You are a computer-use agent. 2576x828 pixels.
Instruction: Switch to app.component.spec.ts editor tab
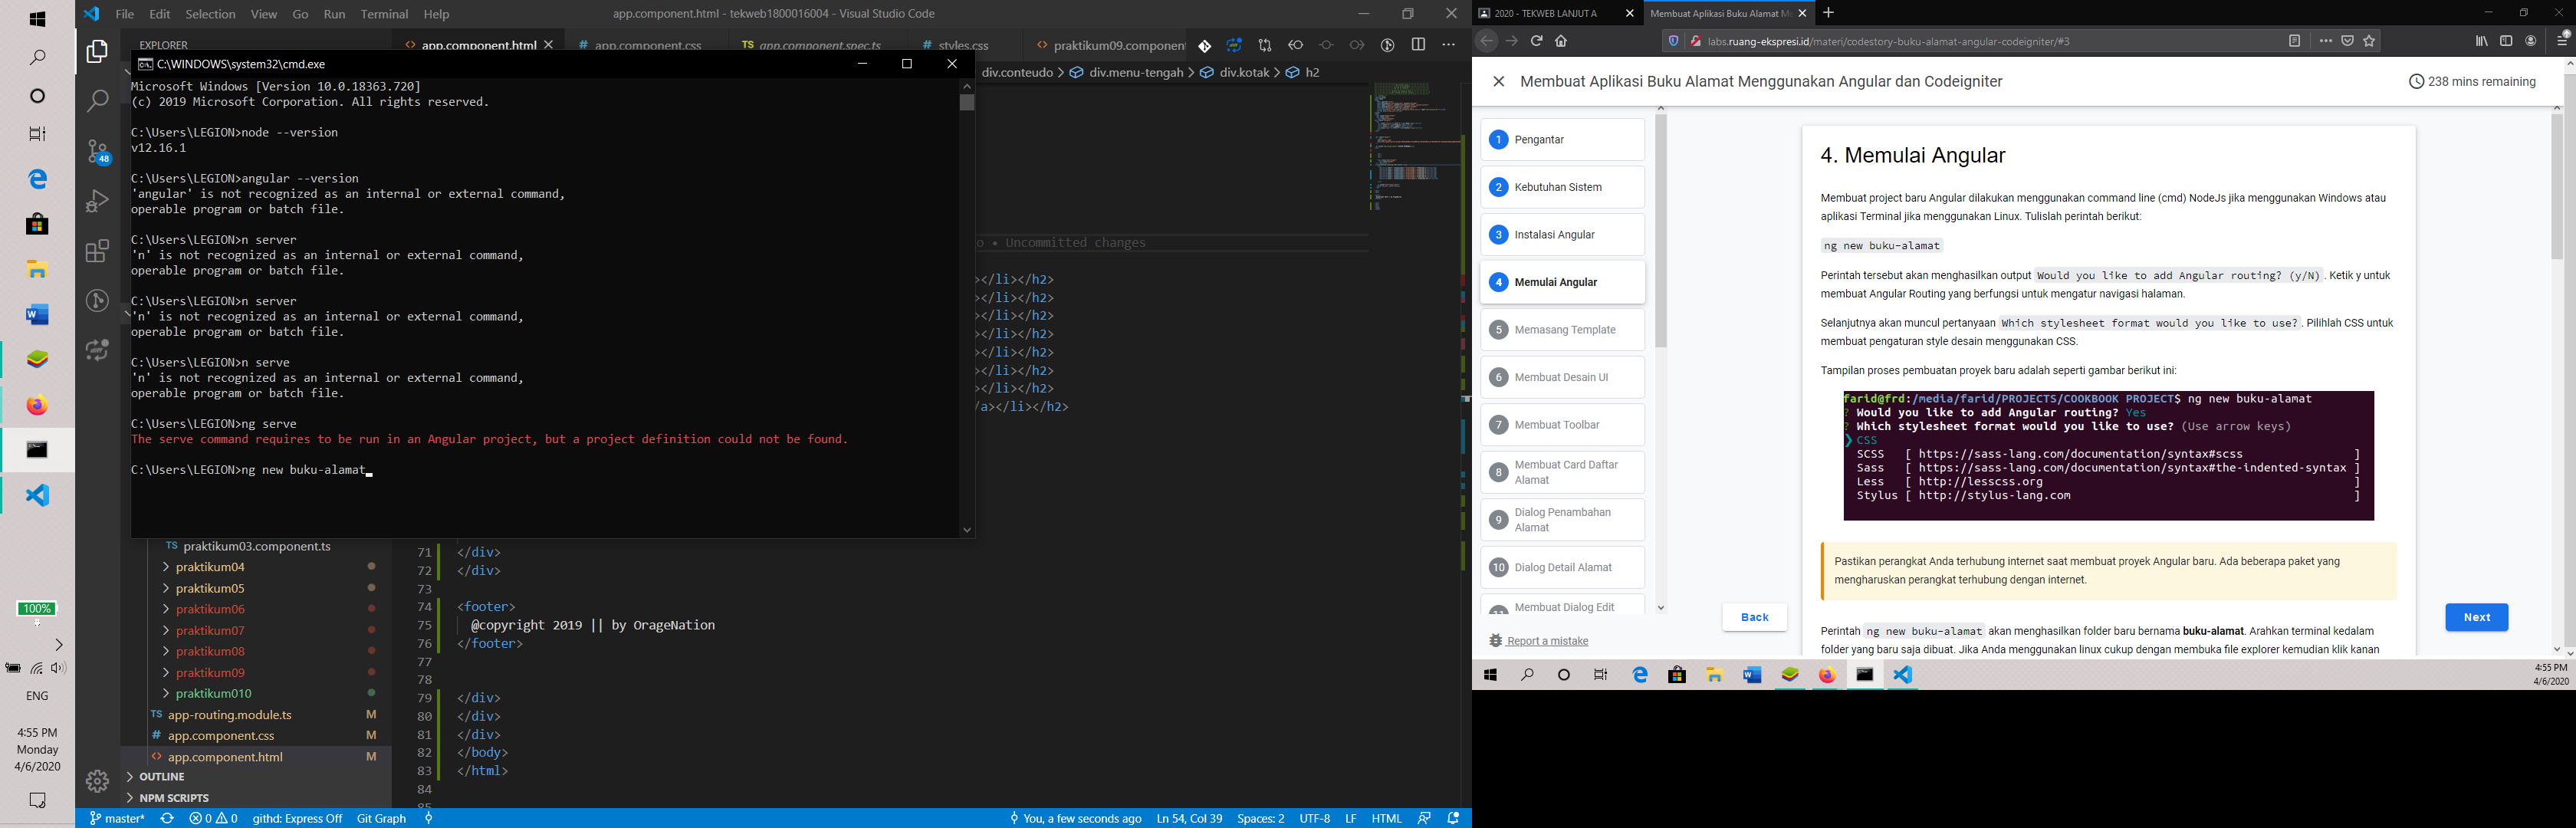click(820, 45)
